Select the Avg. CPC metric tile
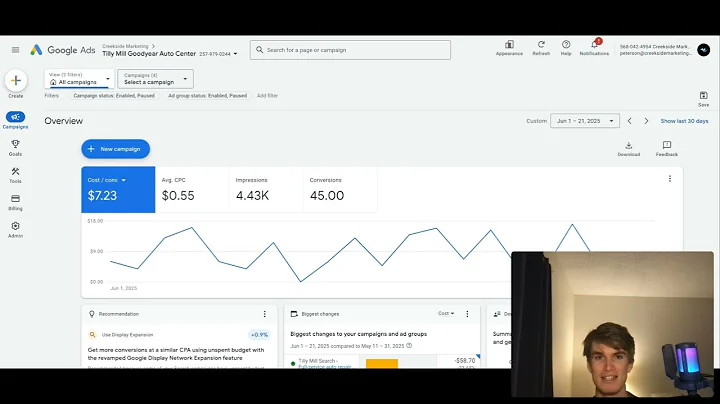The width and height of the screenshot is (720, 404). pos(192,190)
